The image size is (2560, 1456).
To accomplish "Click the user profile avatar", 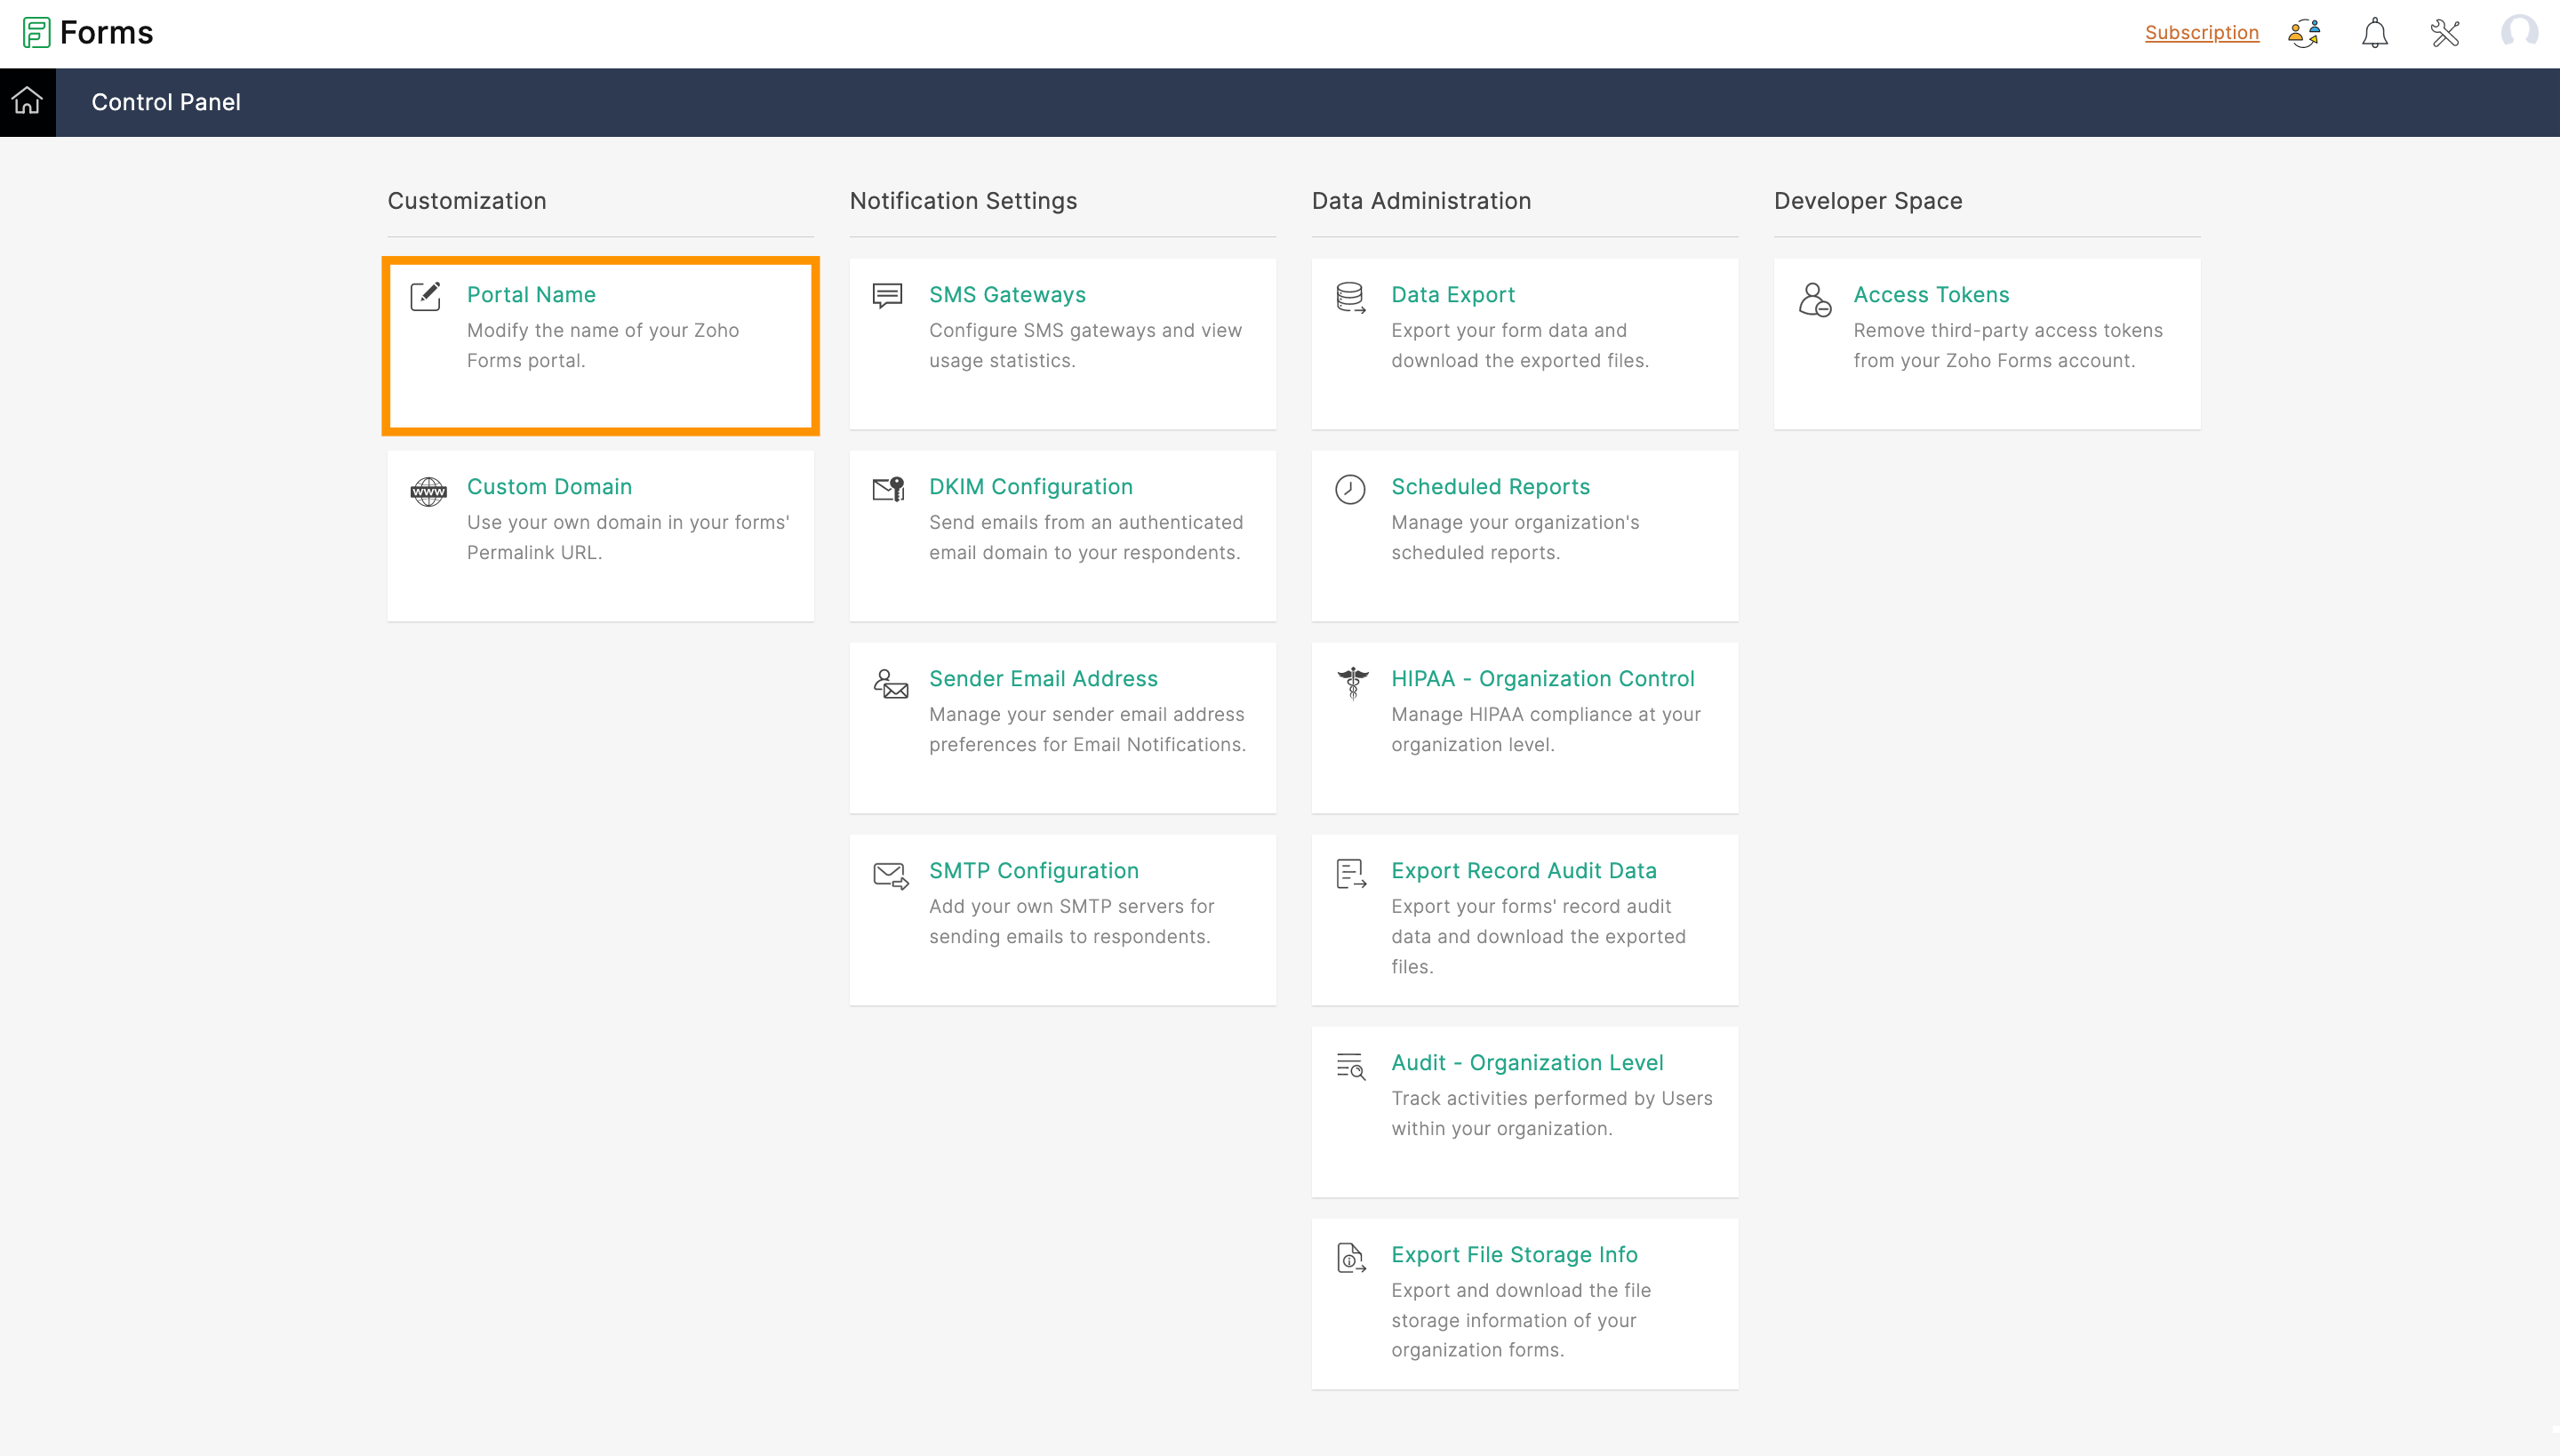I will (x=2518, y=32).
